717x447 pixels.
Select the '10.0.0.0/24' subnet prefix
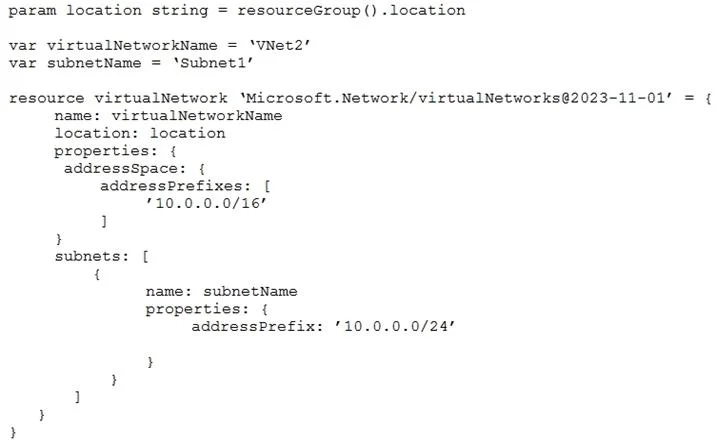[395, 326]
